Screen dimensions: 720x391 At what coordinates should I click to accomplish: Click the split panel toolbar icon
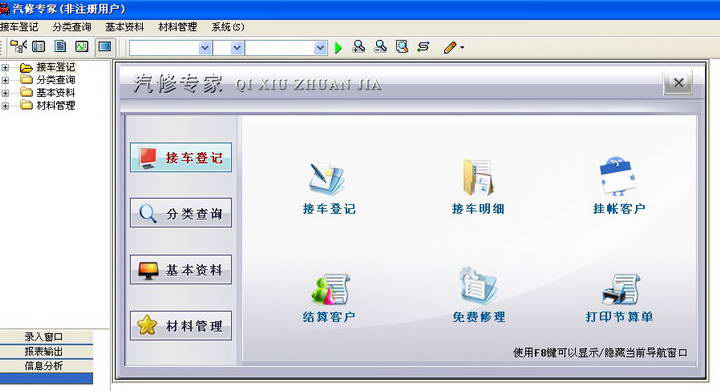(x=39, y=46)
